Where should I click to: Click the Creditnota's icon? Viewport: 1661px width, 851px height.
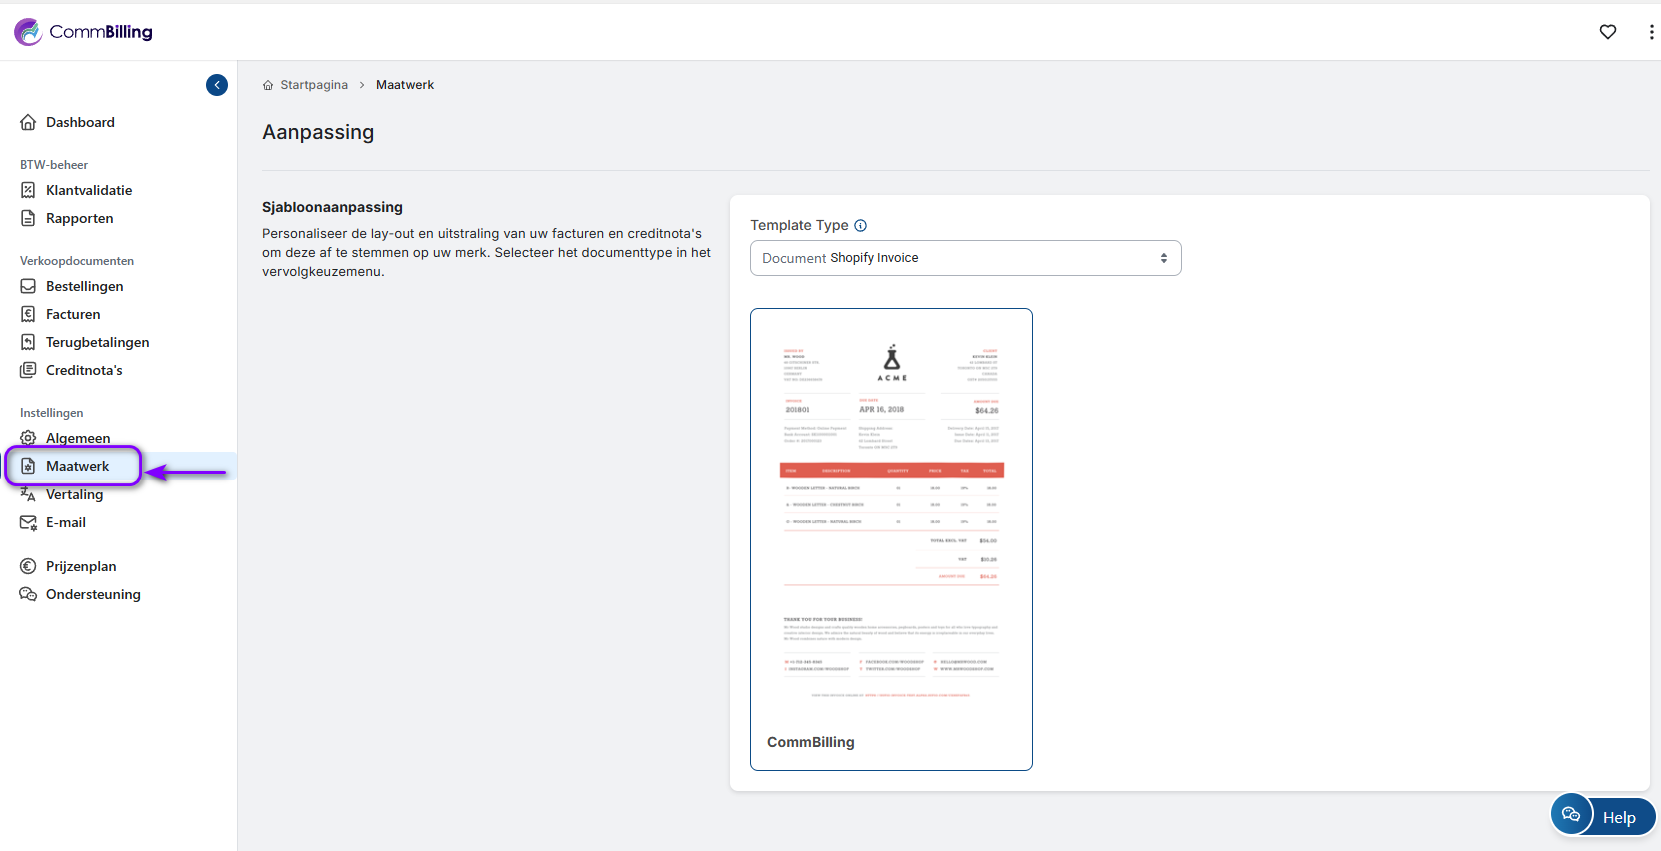coord(28,370)
